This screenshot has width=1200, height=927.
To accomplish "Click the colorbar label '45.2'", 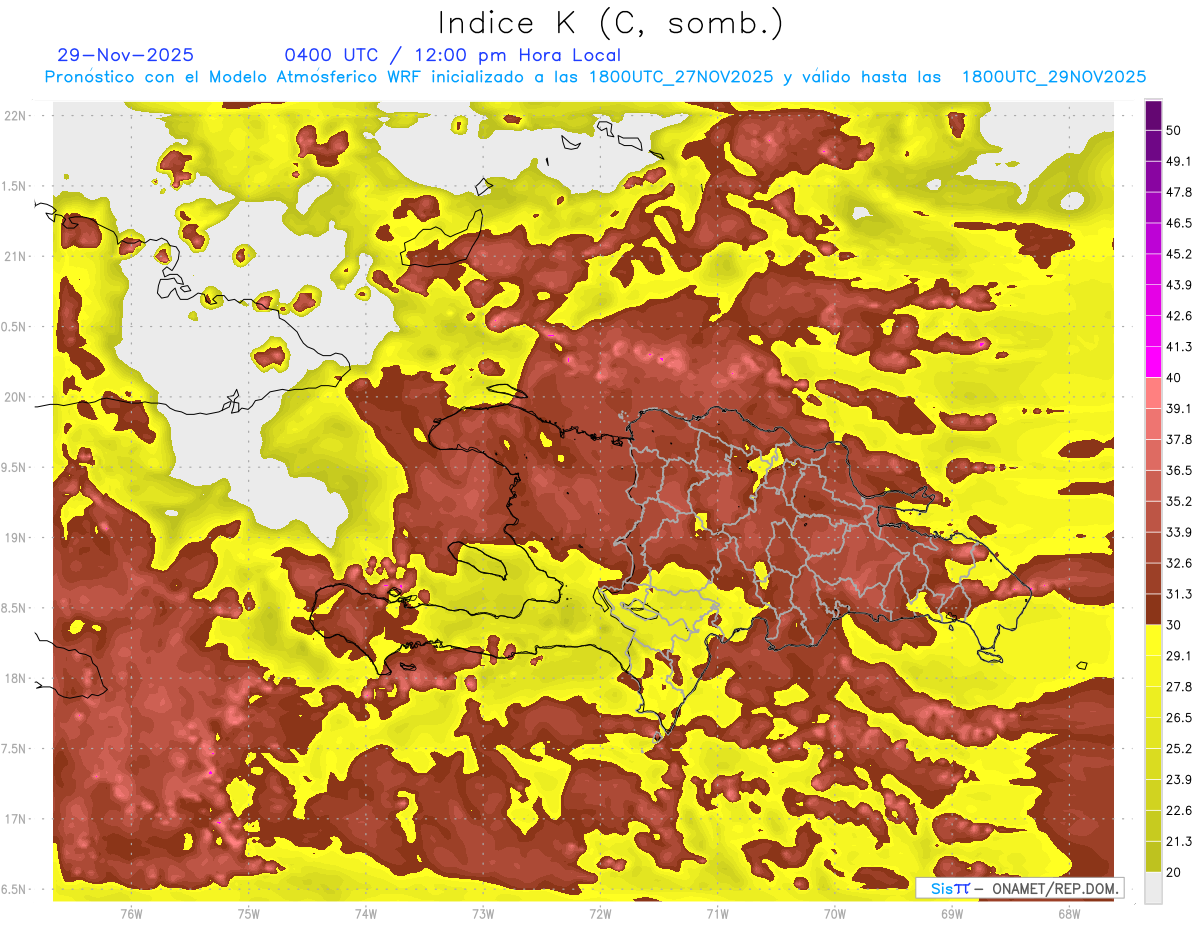I will pyautogui.click(x=1179, y=254).
